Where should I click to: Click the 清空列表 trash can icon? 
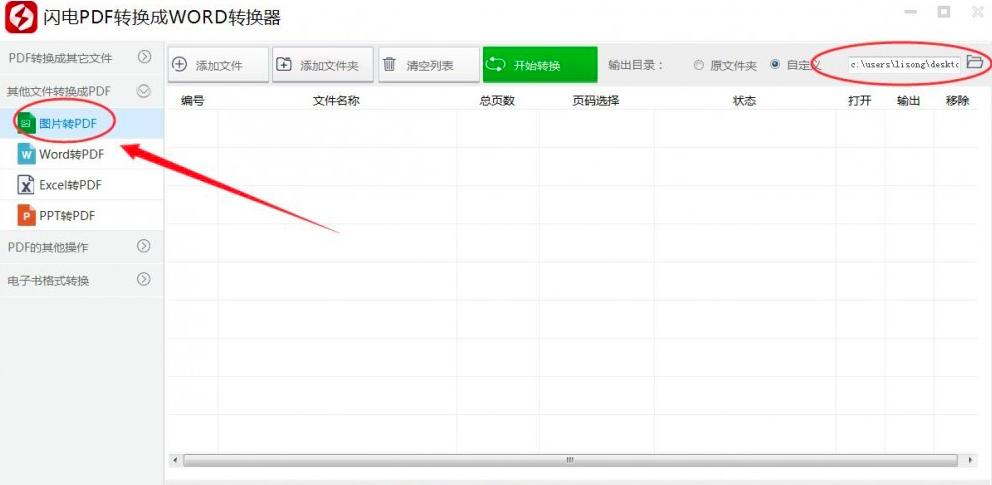pos(389,64)
